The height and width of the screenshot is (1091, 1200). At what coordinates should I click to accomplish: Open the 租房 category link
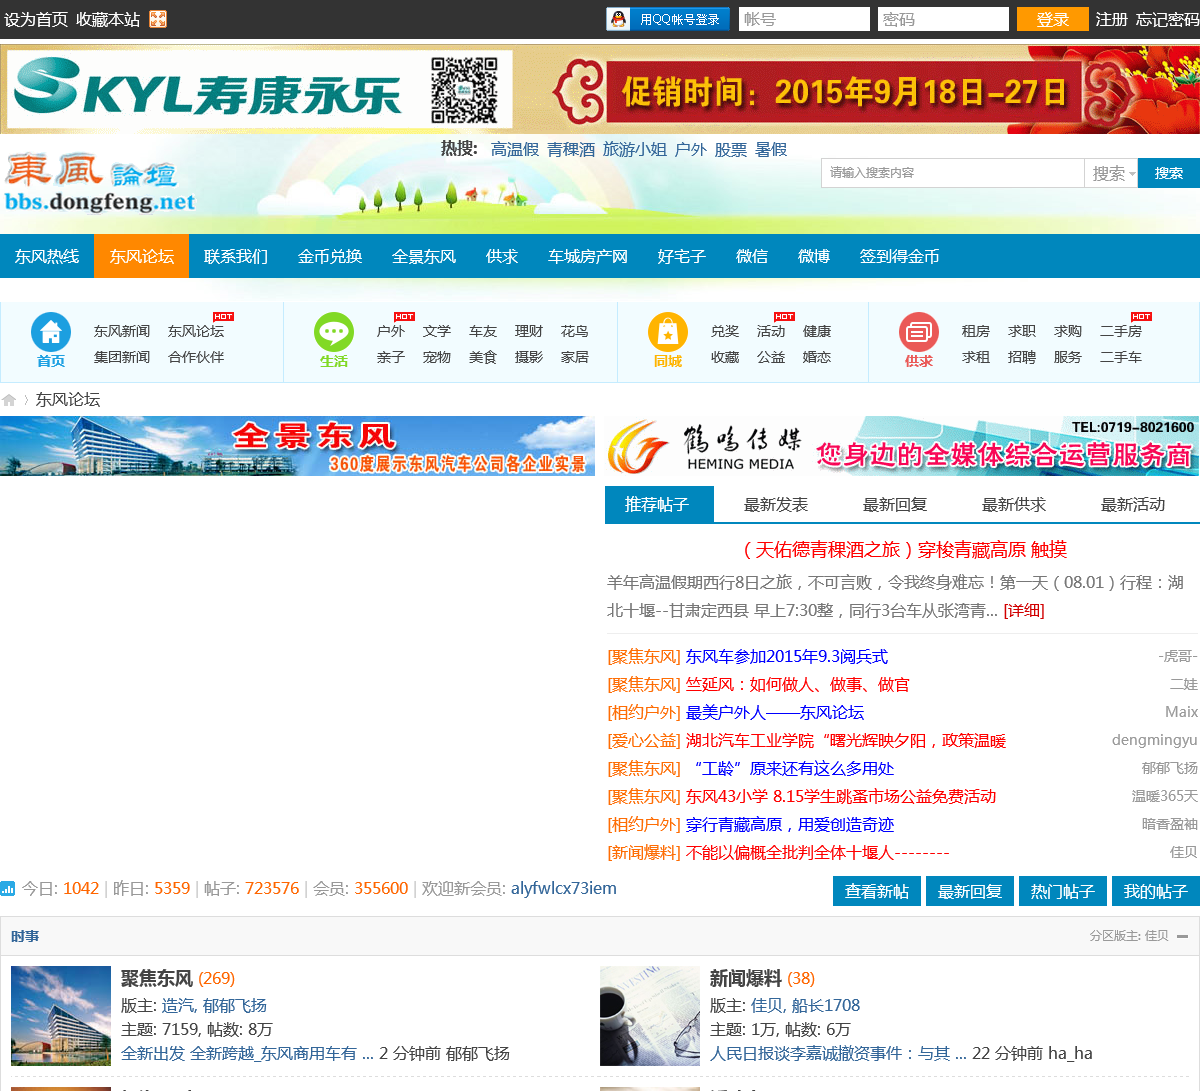click(x=976, y=331)
